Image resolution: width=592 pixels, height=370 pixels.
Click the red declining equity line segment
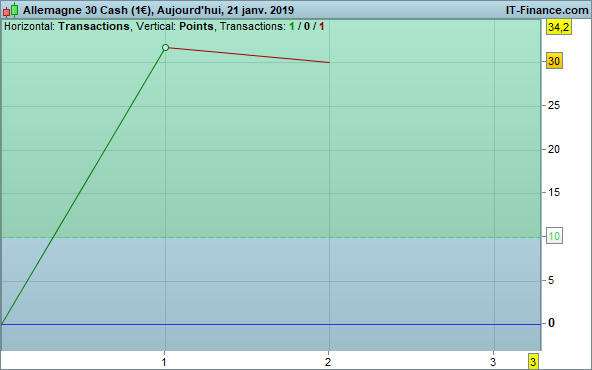coord(248,55)
